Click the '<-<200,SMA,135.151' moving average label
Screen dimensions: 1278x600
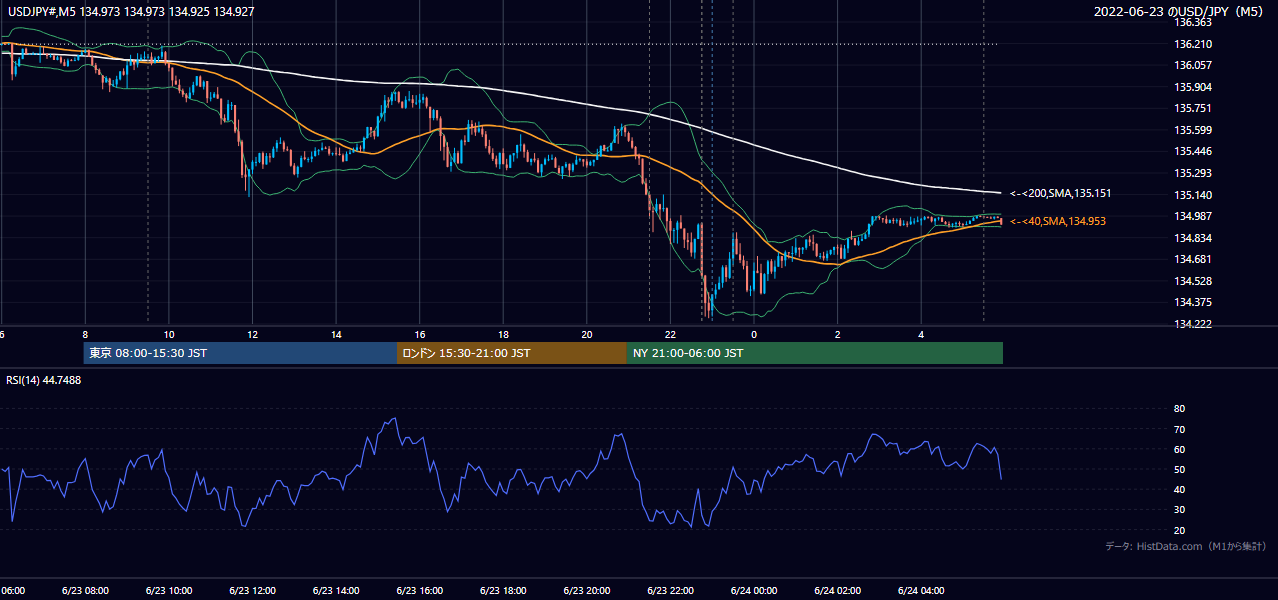pyautogui.click(x=1060, y=193)
